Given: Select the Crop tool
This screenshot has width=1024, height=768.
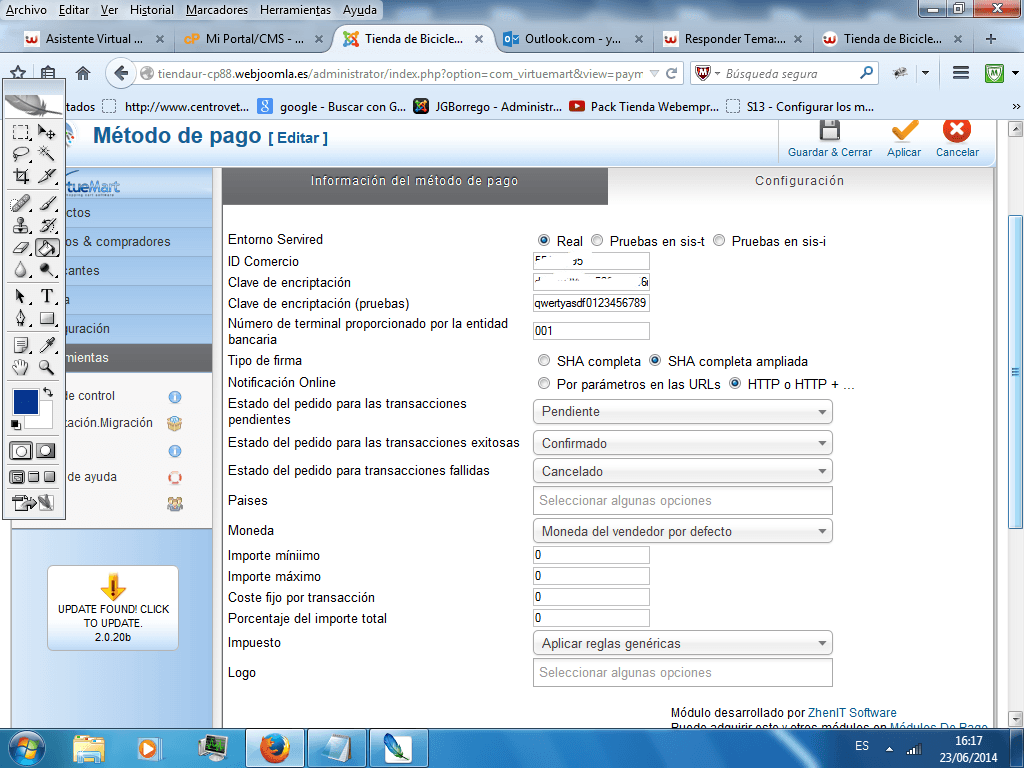Looking at the screenshot, I should pos(21,176).
